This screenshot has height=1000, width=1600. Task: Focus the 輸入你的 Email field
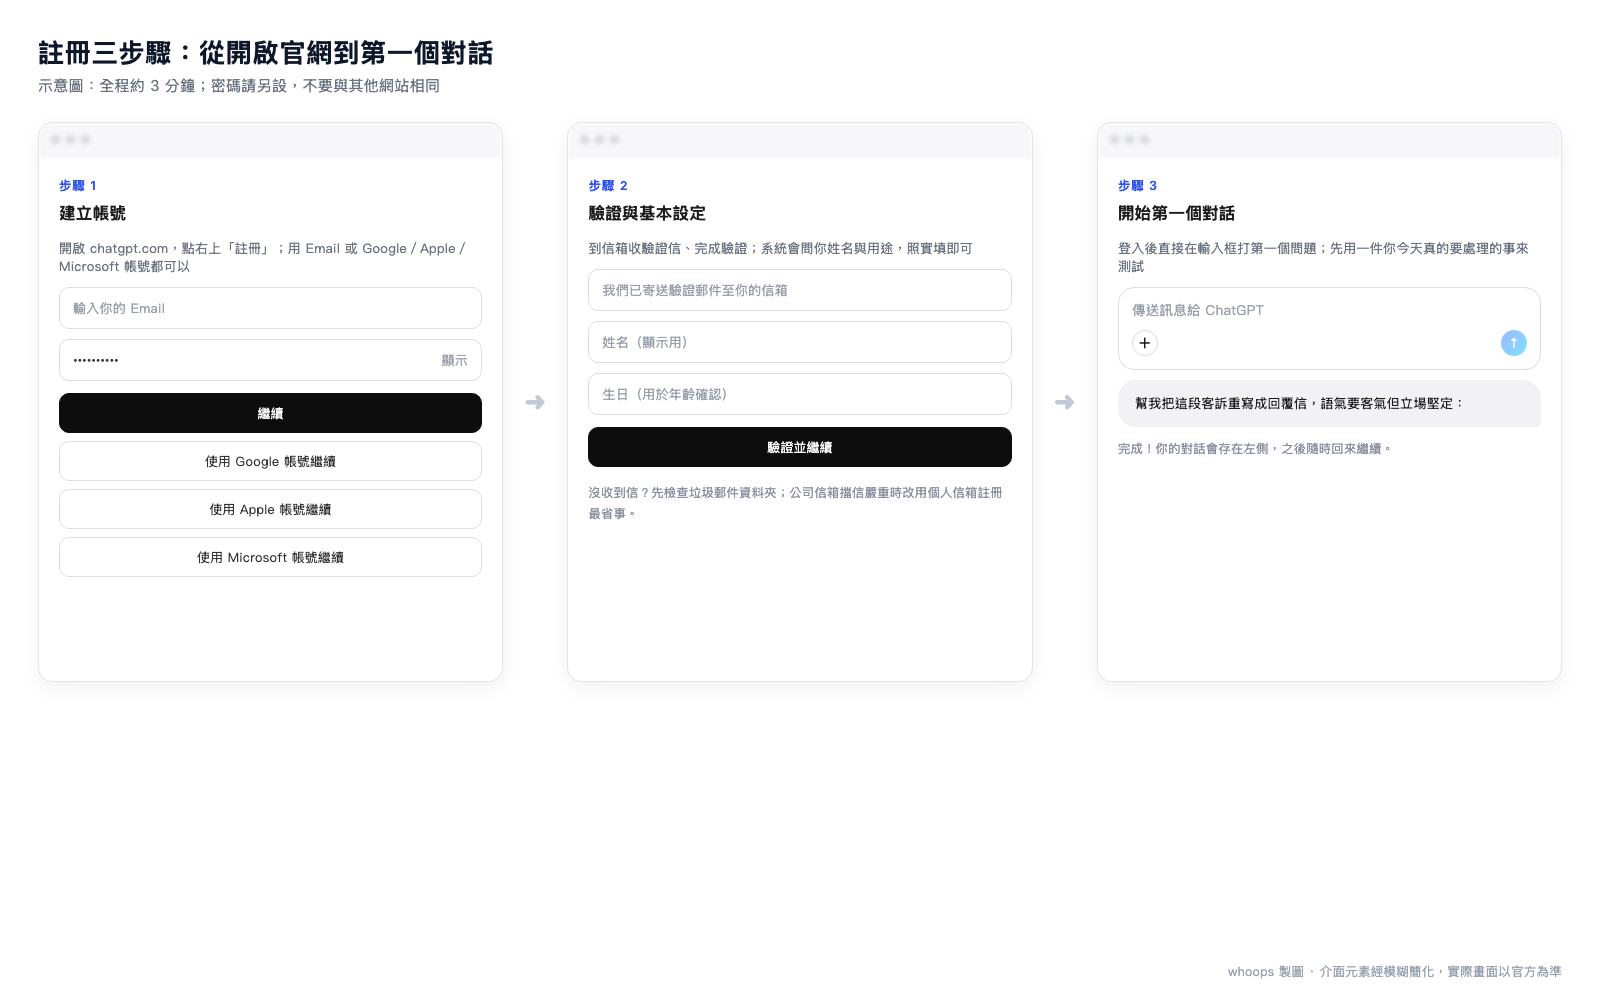coord(270,308)
